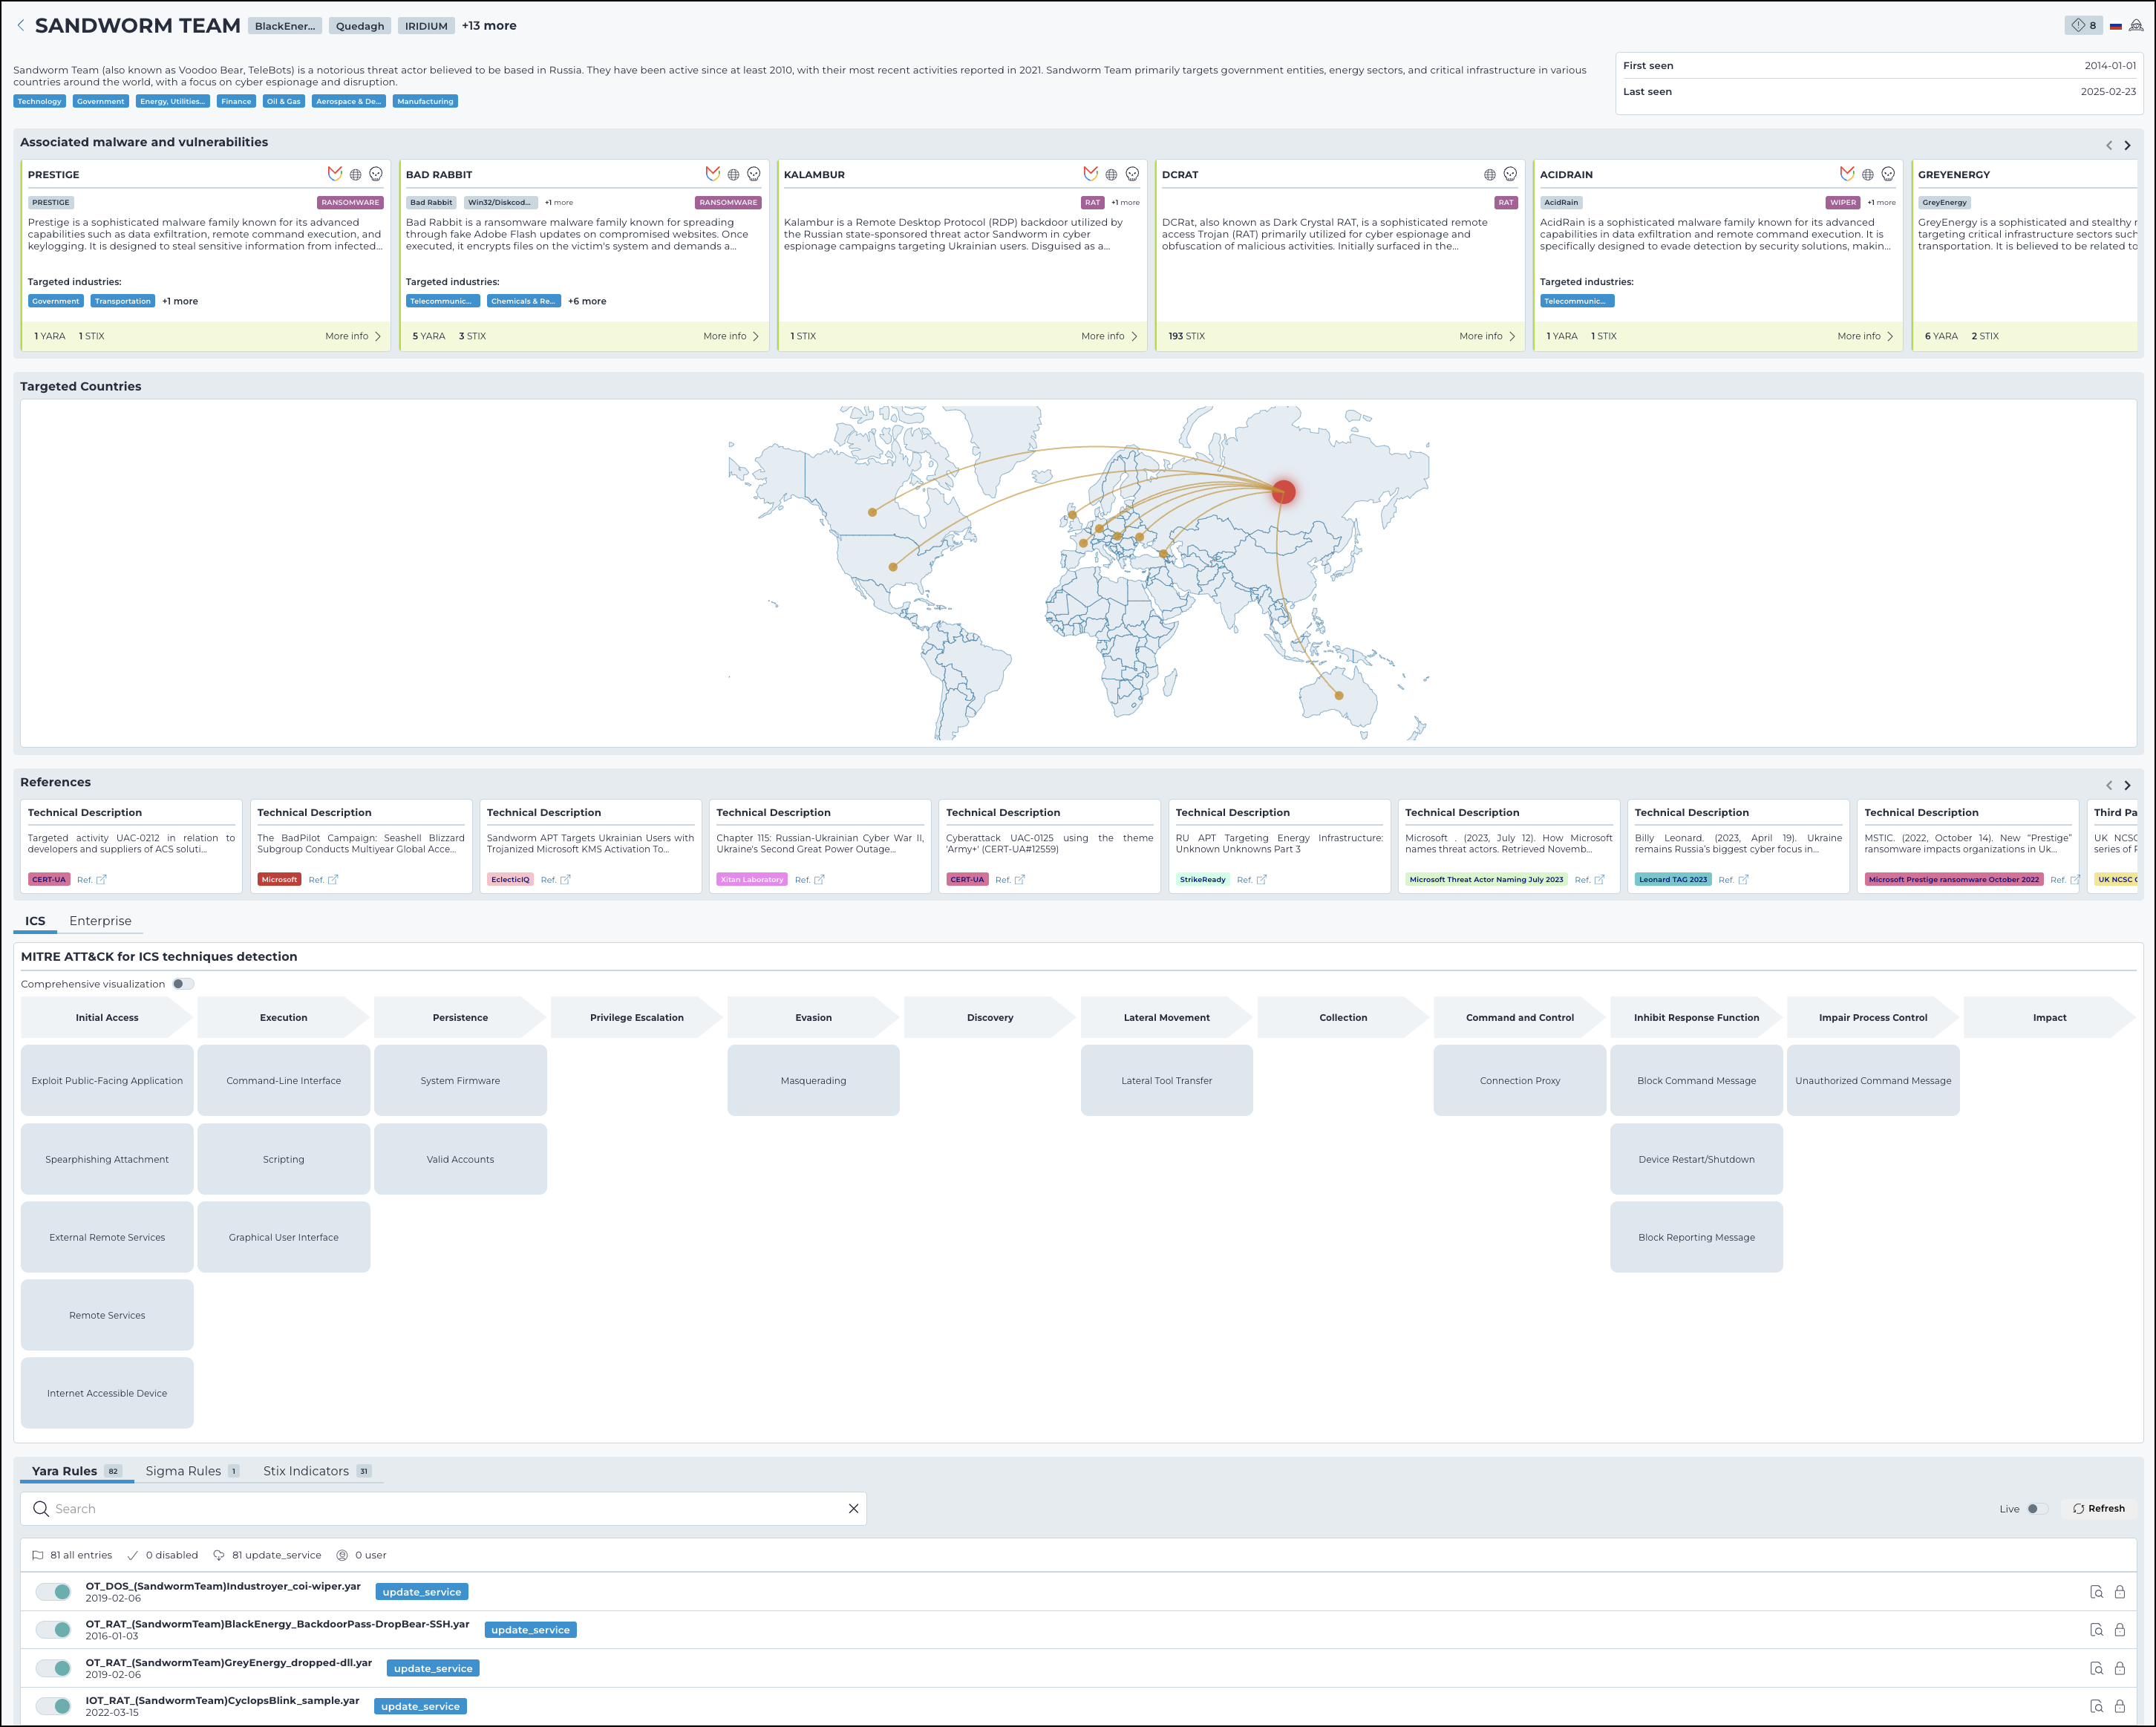Viewport: 2156px width, 1727px height.
Task: Go to previous References with left arrow
Action: (x=2109, y=785)
